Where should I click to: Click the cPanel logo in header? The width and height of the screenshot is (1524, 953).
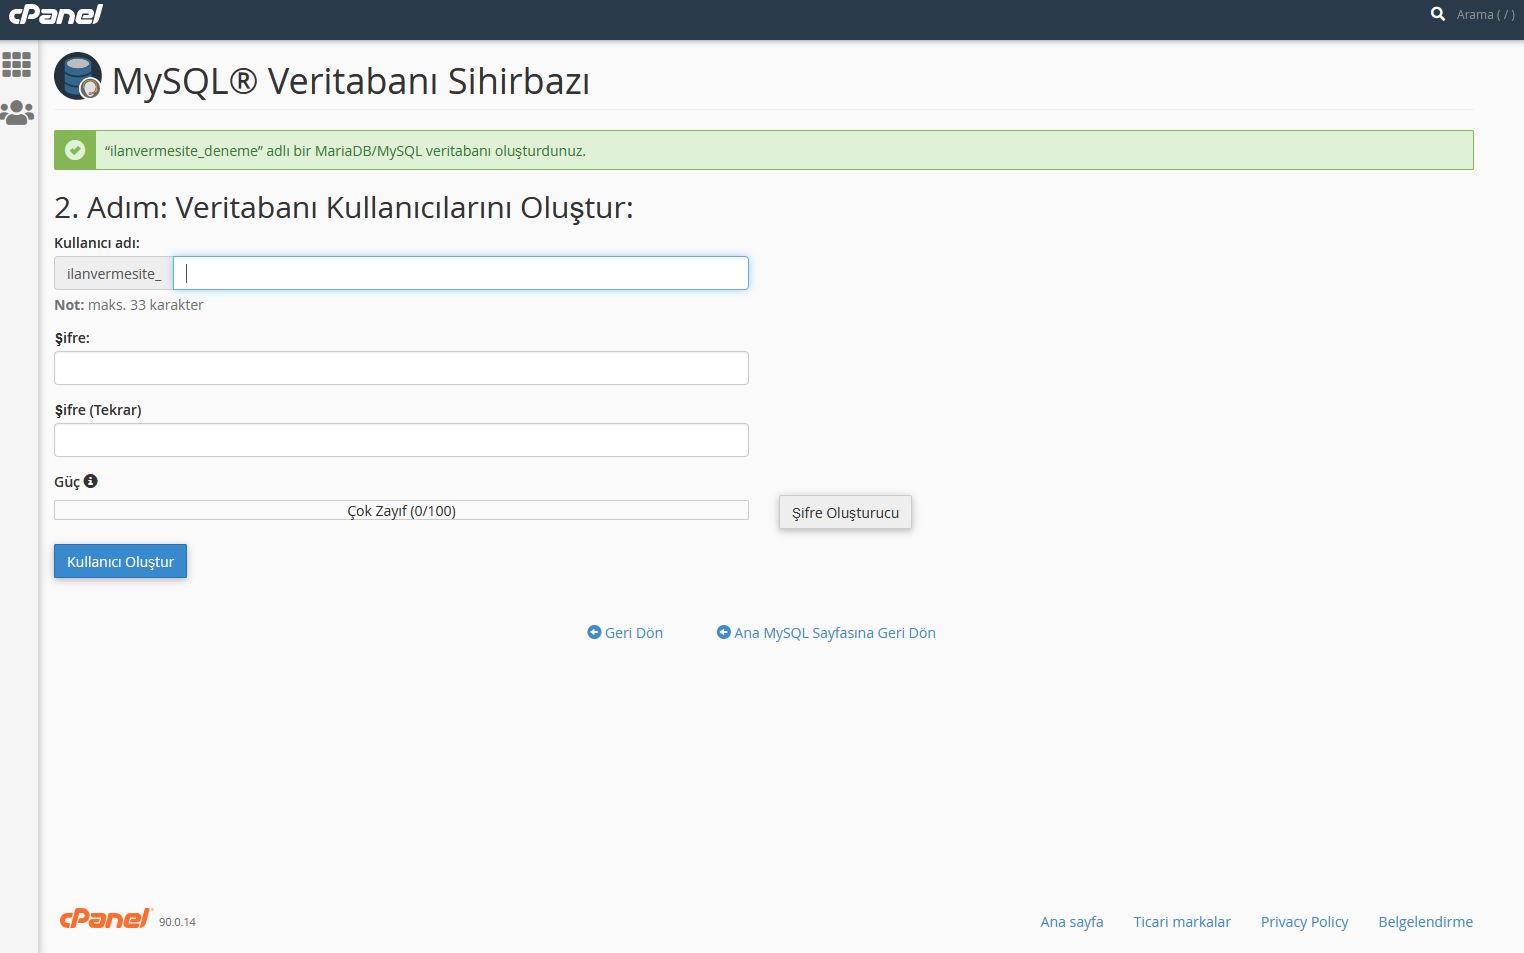click(x=56, y=14)
